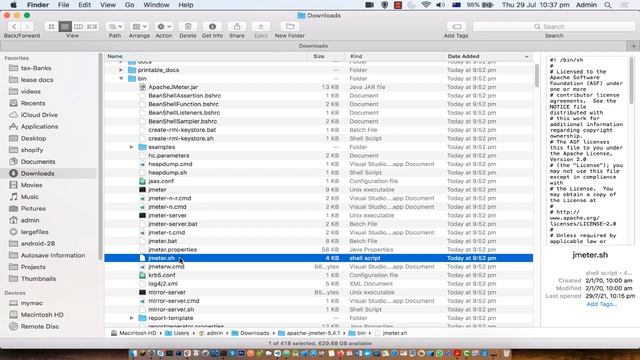
Task: Switch to cover flow view
Action: click(x=92, y=27)
